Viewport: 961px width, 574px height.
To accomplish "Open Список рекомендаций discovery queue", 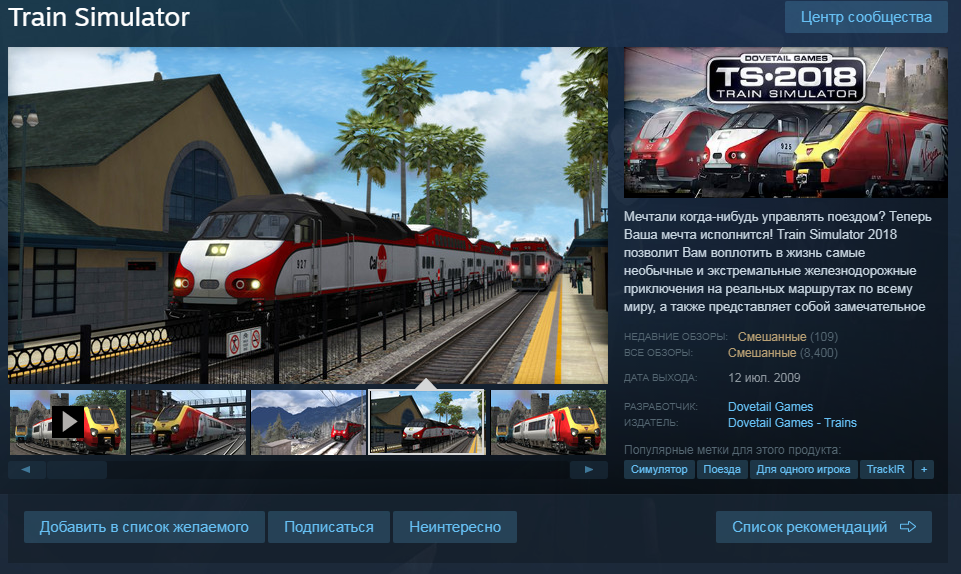I will [824, 527].
